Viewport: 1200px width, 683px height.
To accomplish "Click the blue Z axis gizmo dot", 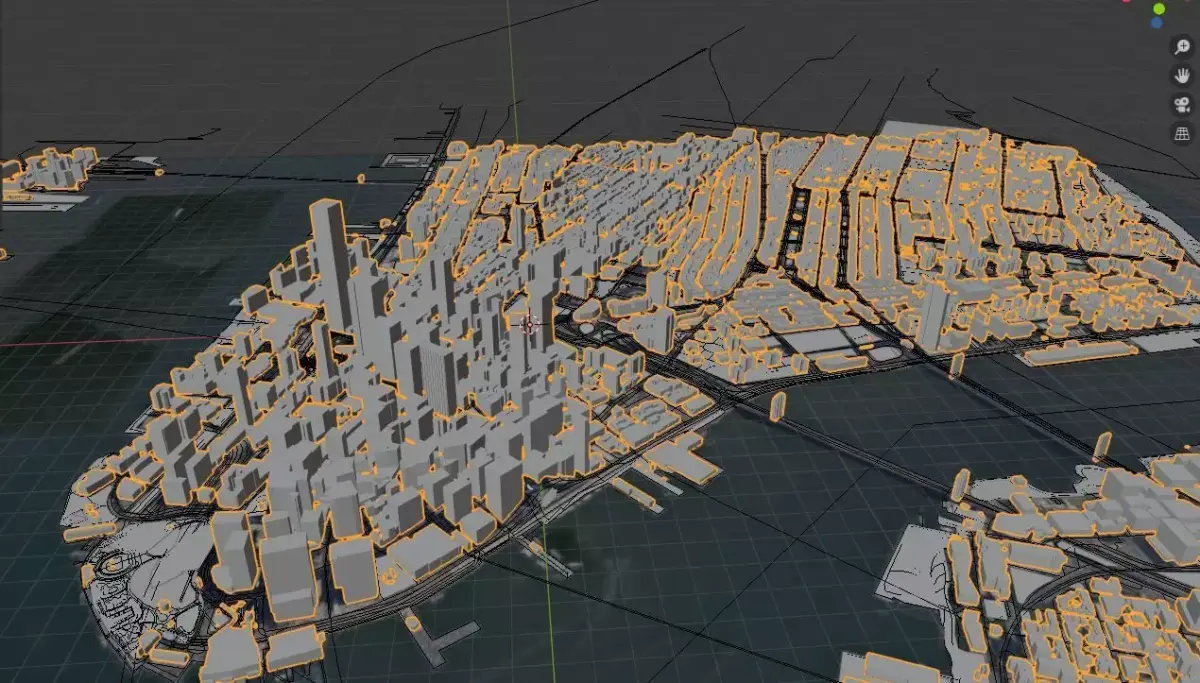I will coord(1157,22).
